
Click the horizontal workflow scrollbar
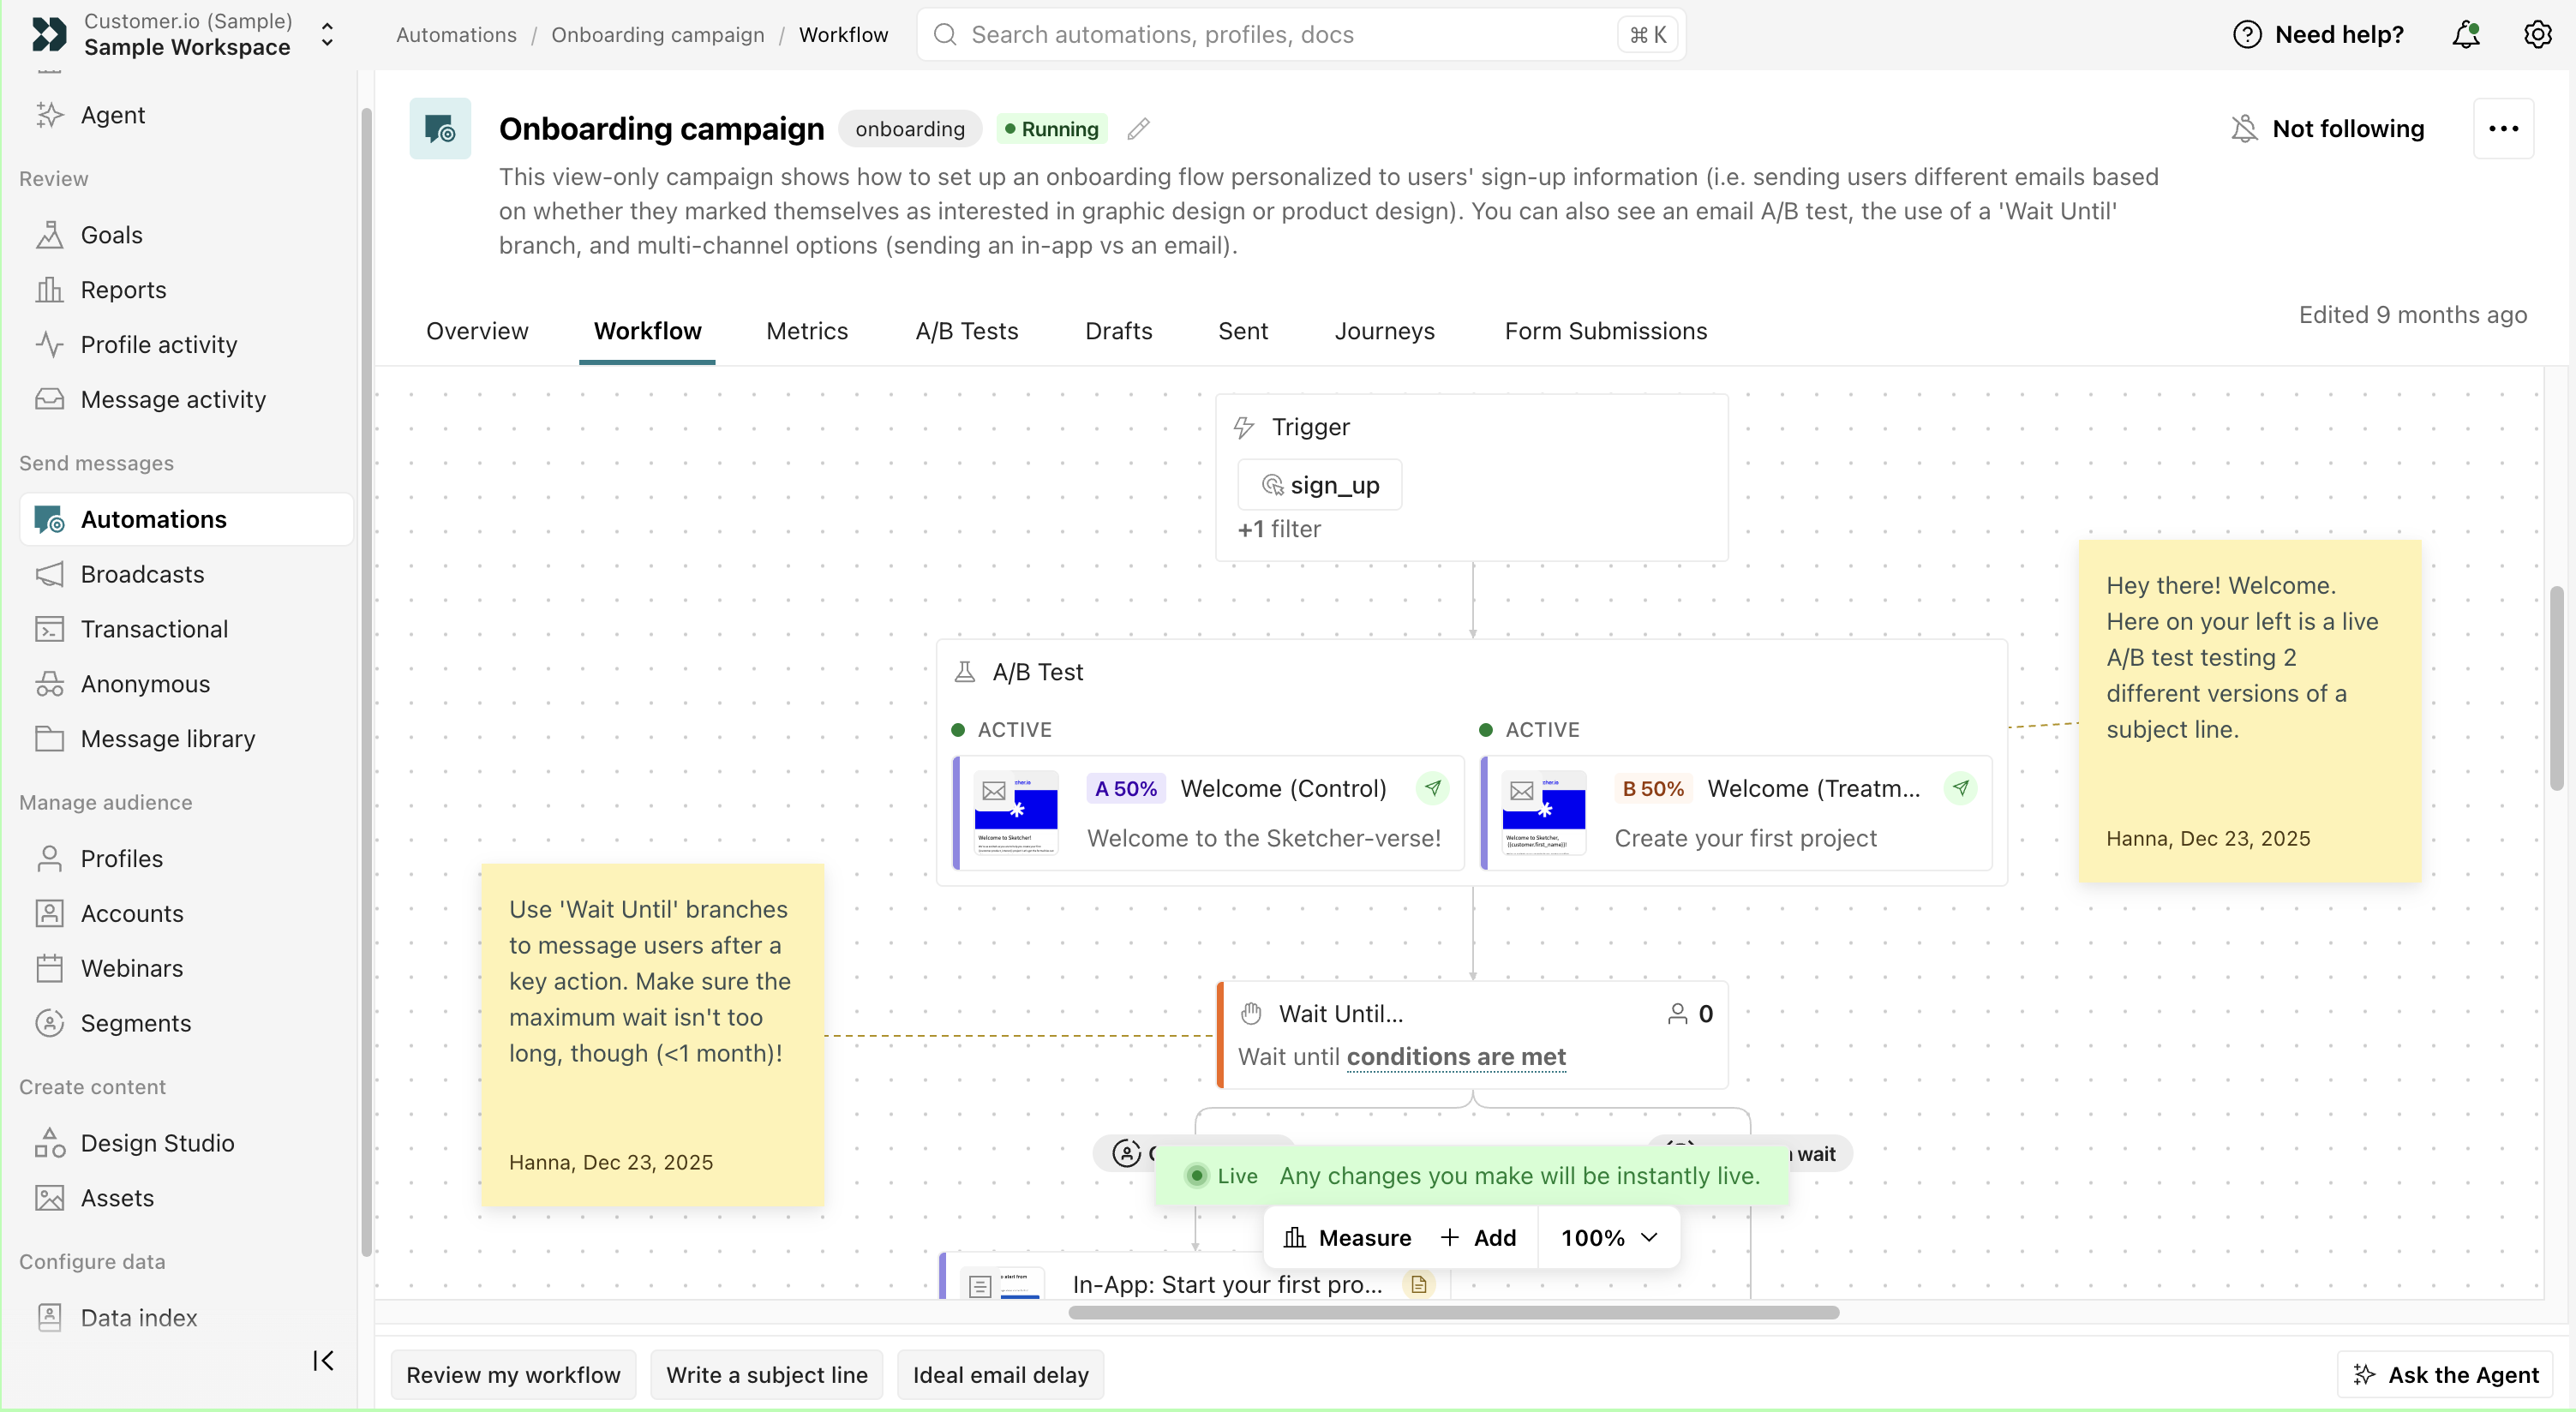pos(1454,1313)
